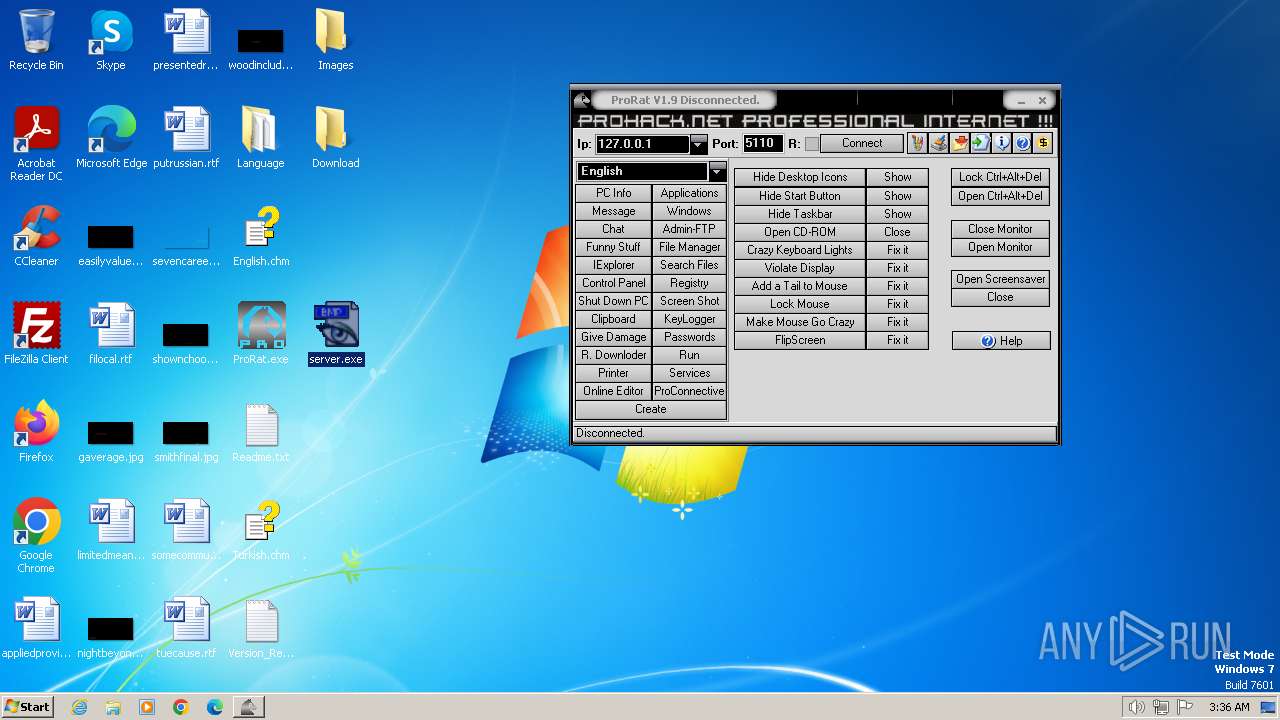Select the Download folder on desktop

336,138
